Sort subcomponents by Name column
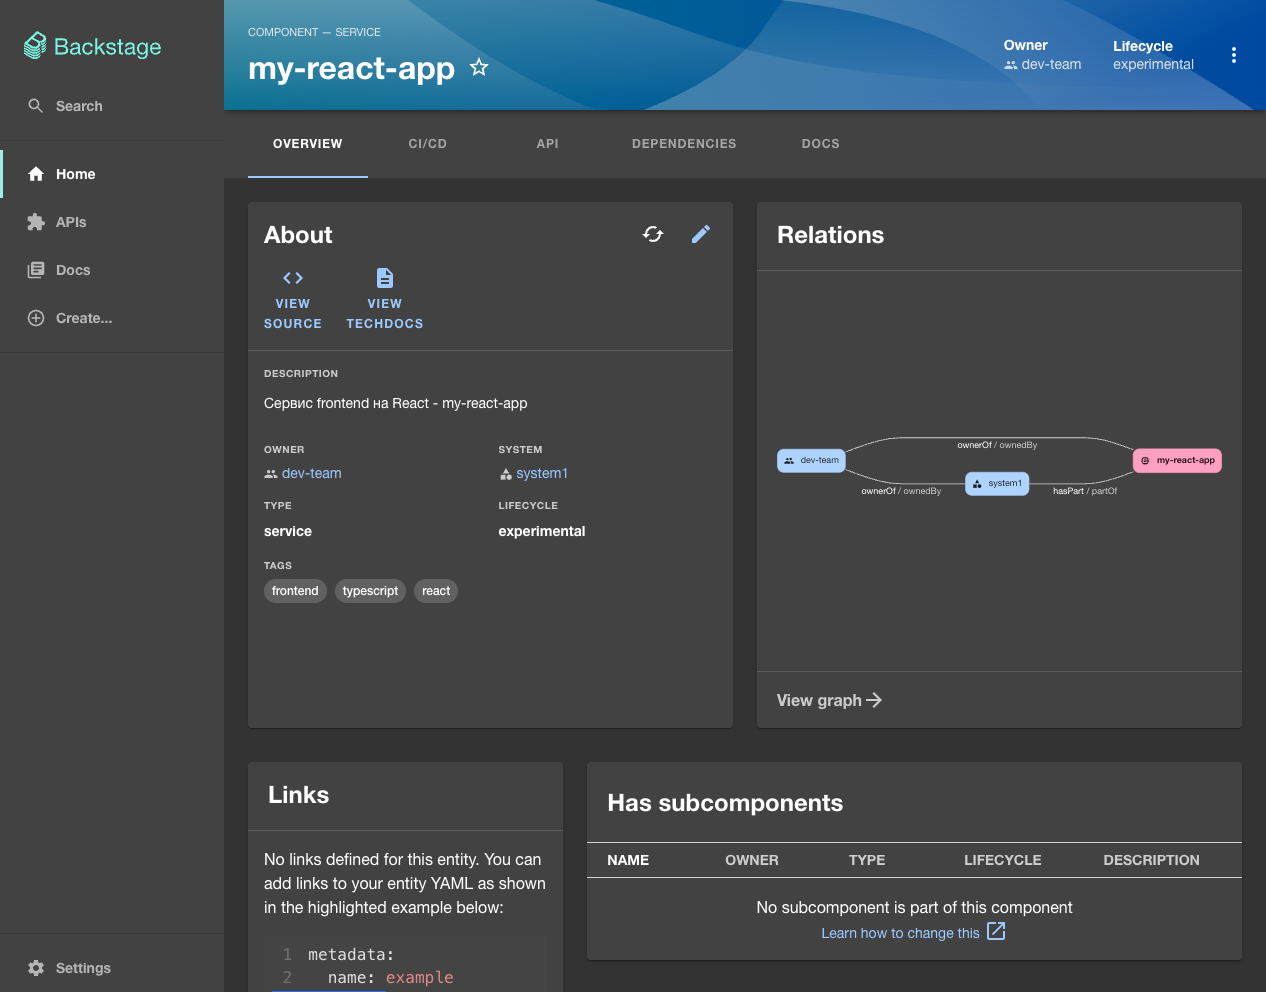Image resolution: width=1266 pixels, height=992 pixels. 628,860
